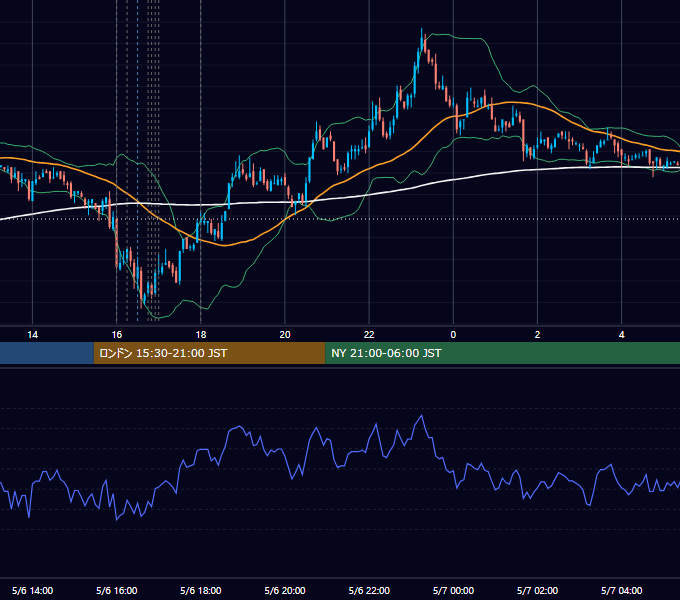The height and width of the screenshot is (600, 680).
Task: Click the 22 hour label on price chart axis
Action: coord(369,335)
